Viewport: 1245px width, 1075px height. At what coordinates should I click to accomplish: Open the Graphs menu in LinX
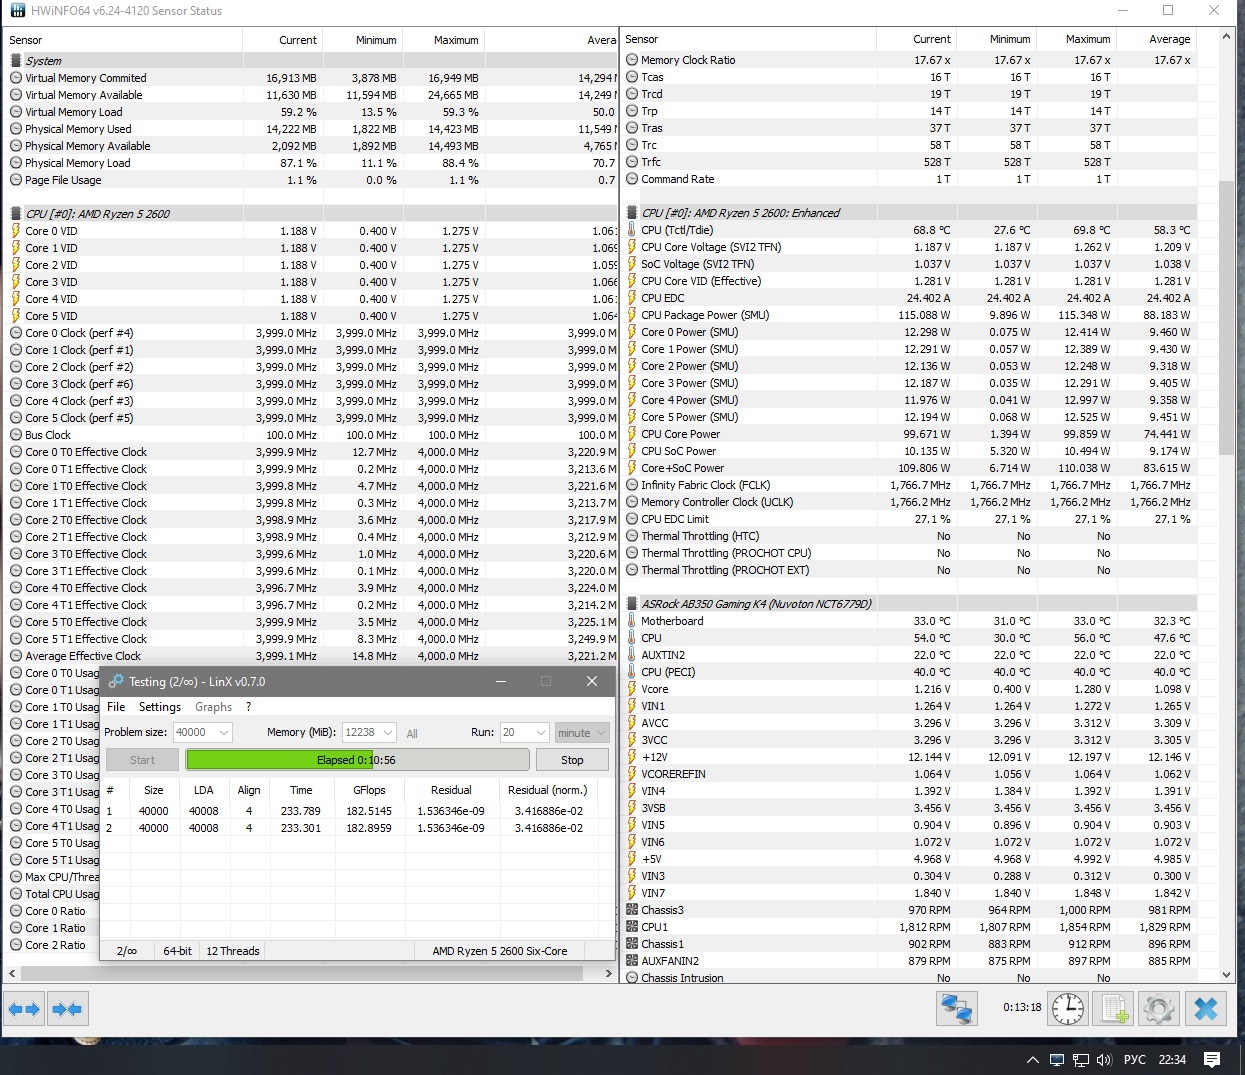213,707
